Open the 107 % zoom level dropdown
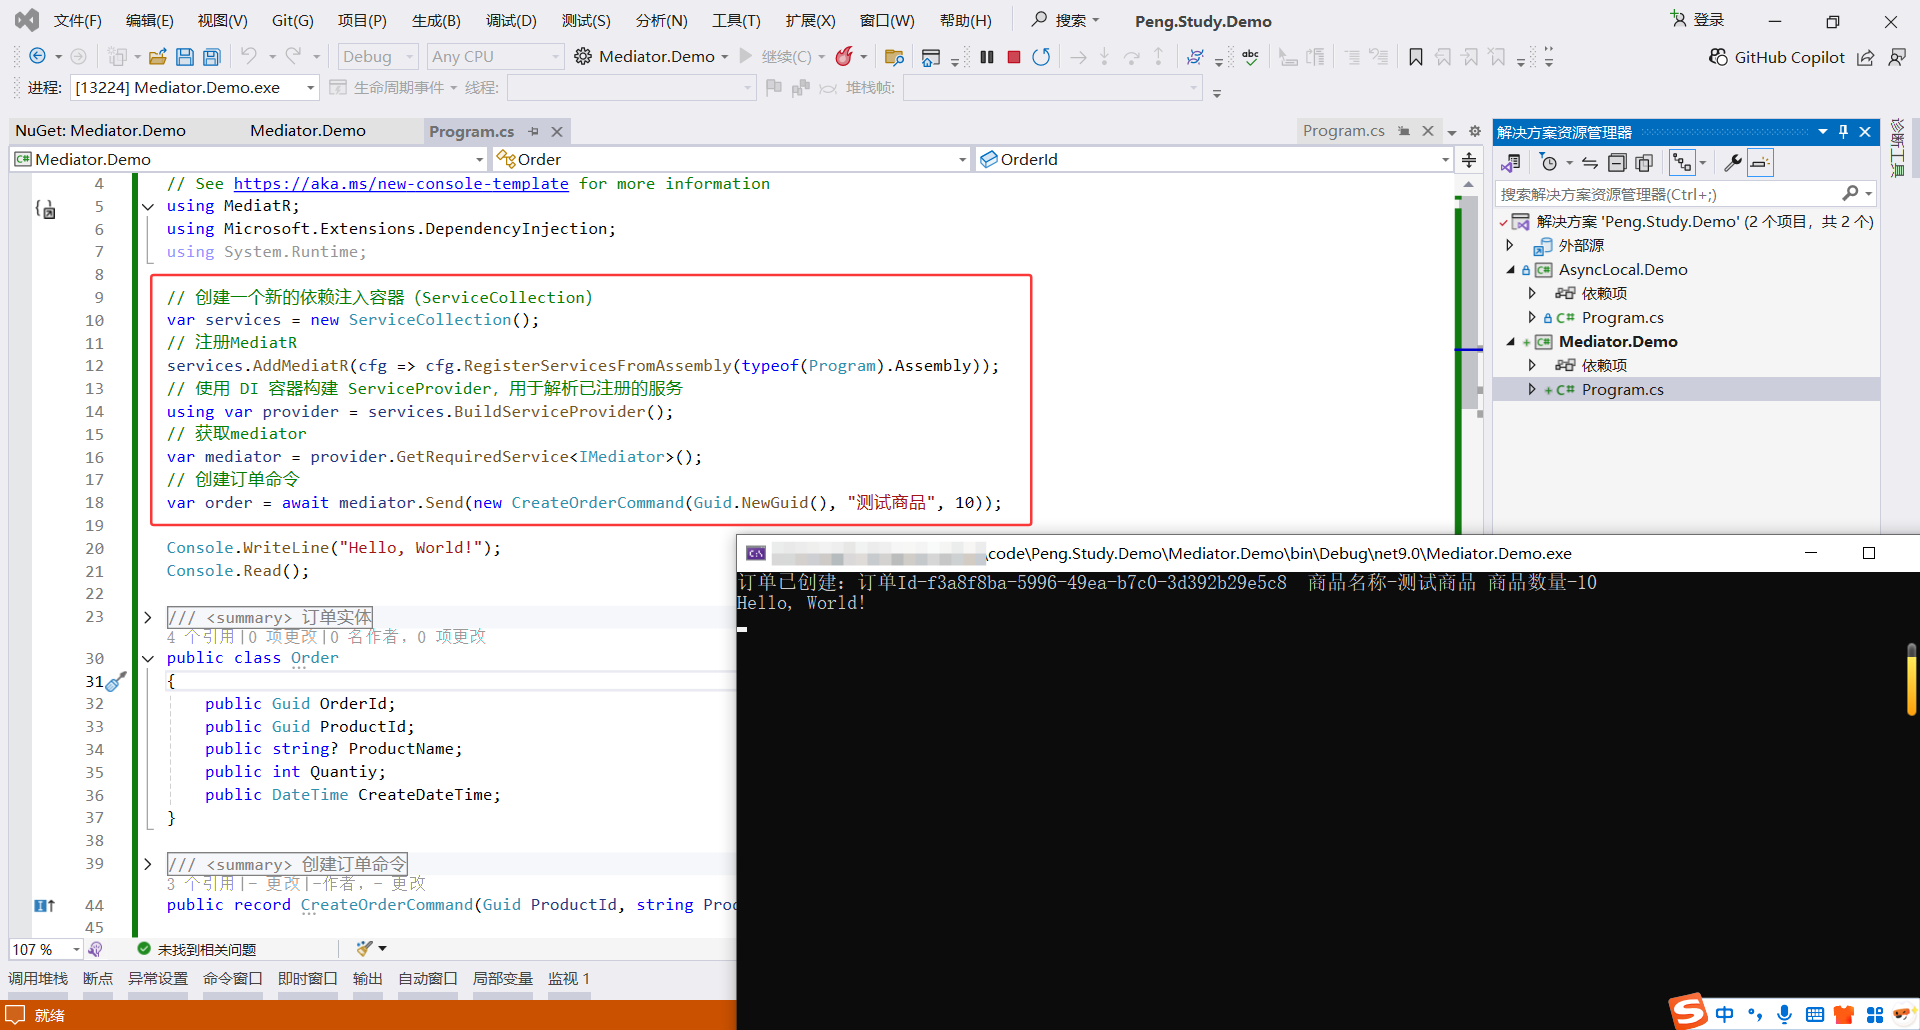This screenshot has width=1920, height=1030. pos(46,949)
